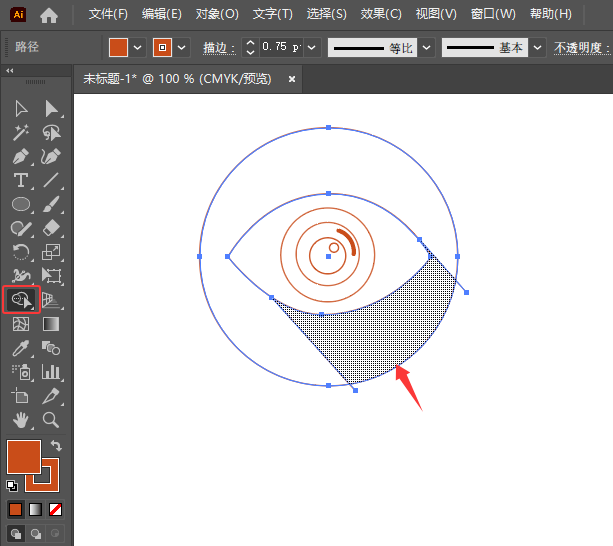Select the Slice tool

51,396
